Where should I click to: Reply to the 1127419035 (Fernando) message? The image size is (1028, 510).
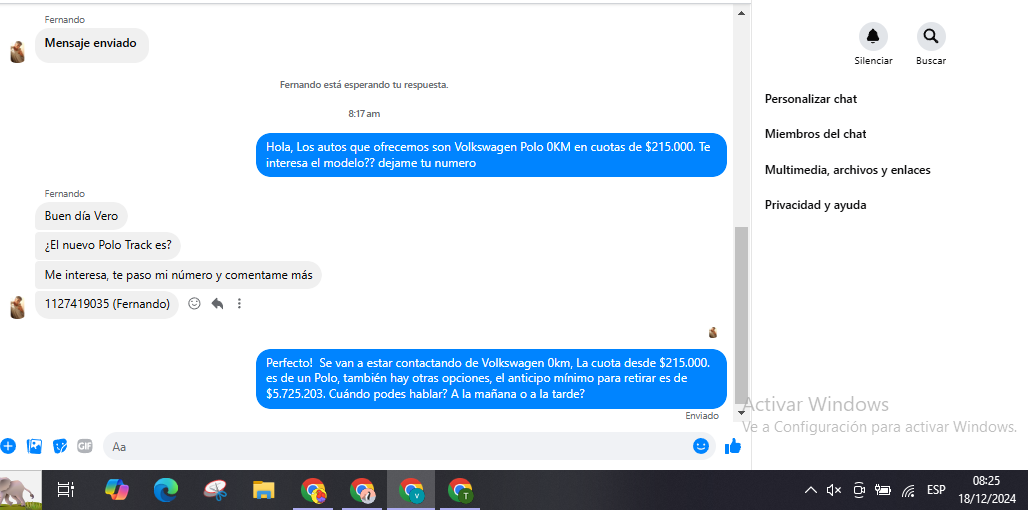[x=217, y=304]
